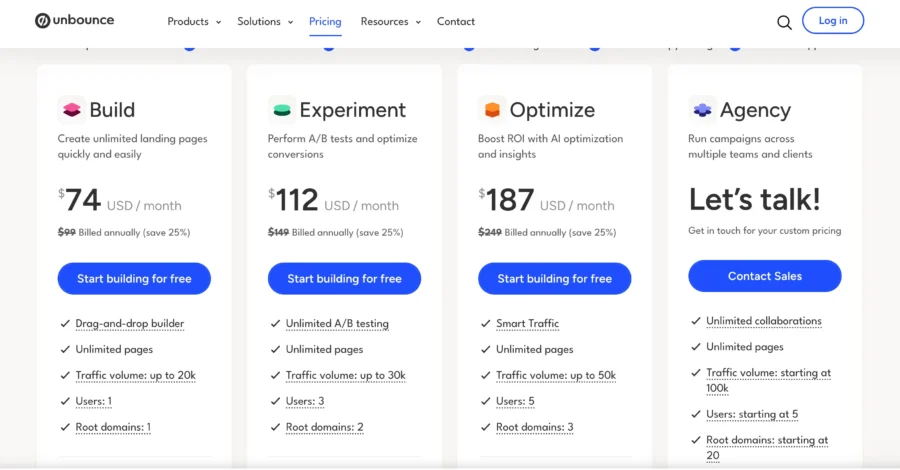Go to the Pricing page tab
Image resolution: width=900 pixels, height=470 pixels.
pos(325,21)
